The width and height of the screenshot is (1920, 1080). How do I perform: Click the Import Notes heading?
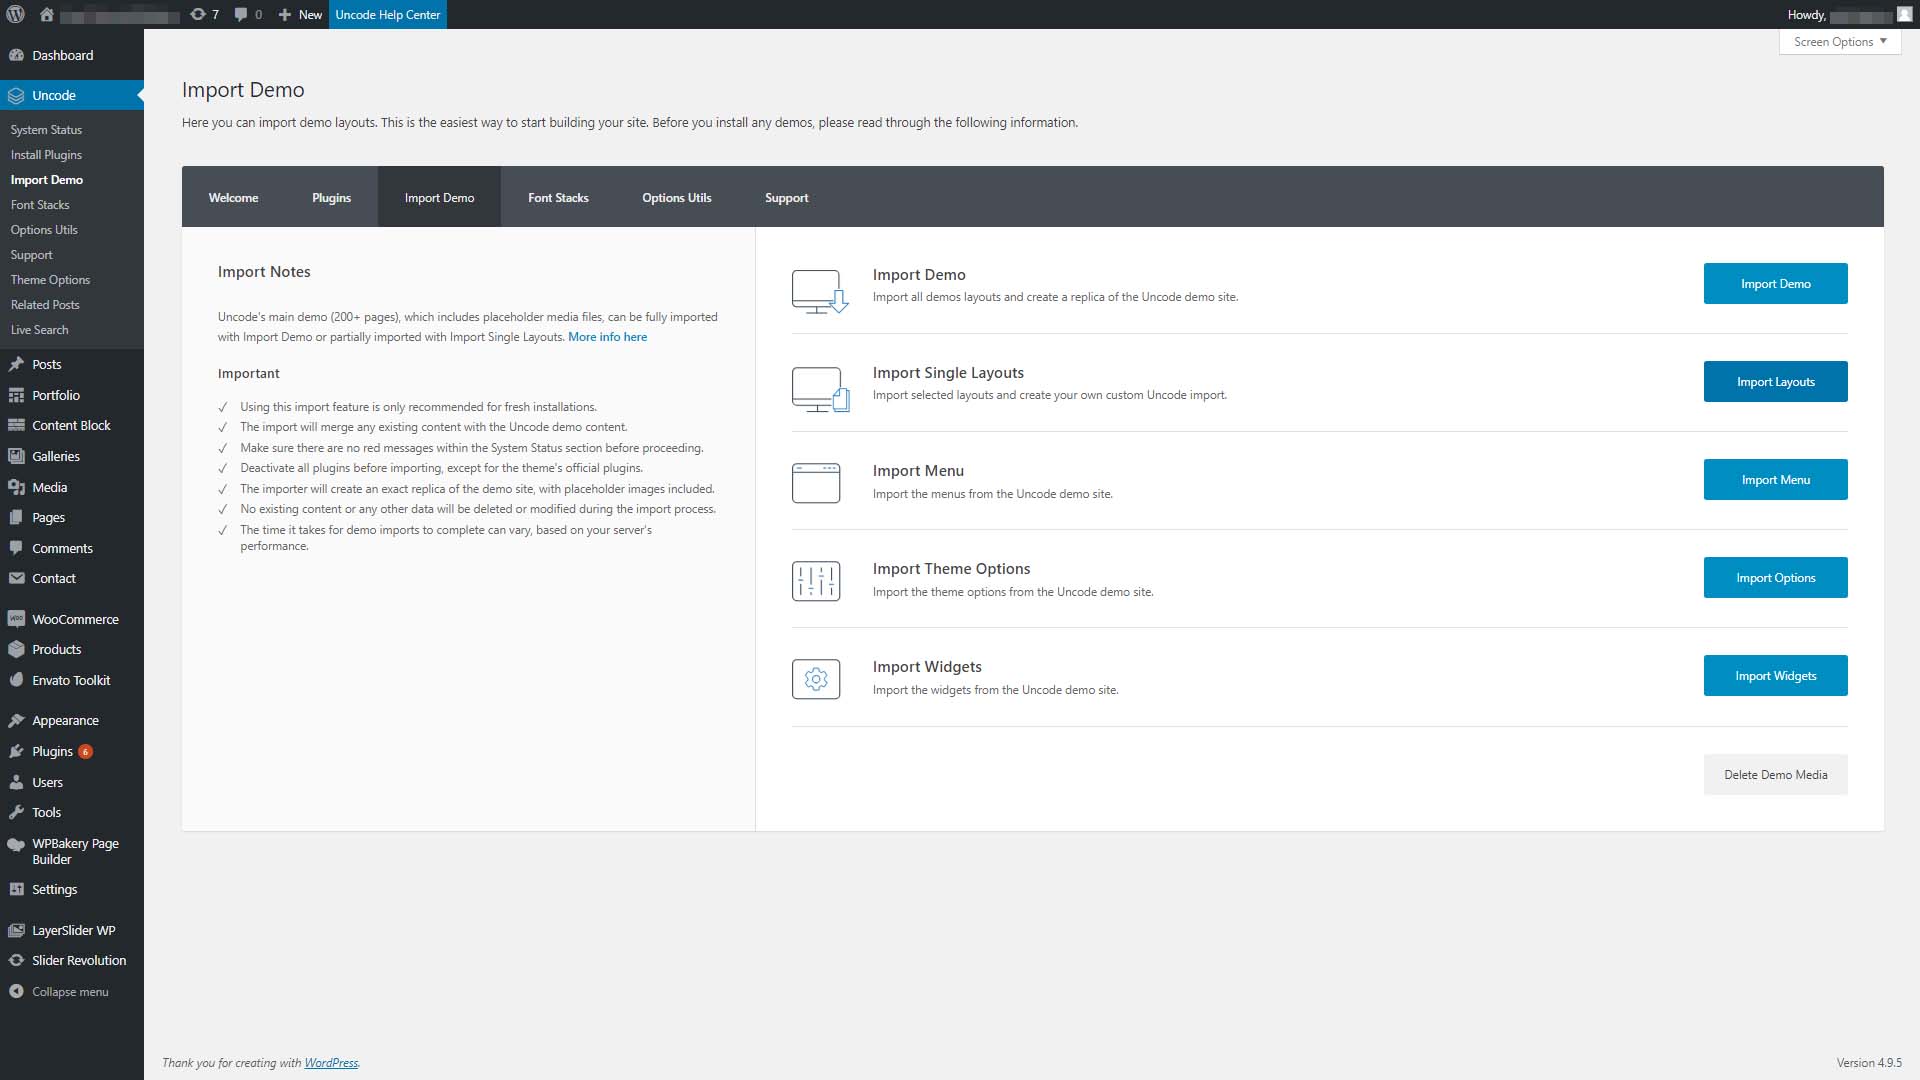tap(264, 272)
